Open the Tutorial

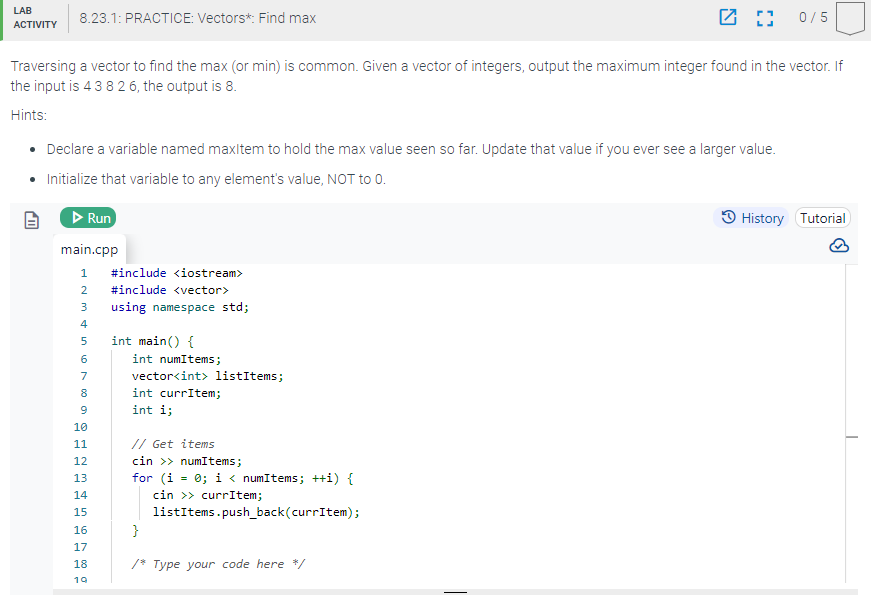[822, 217]
